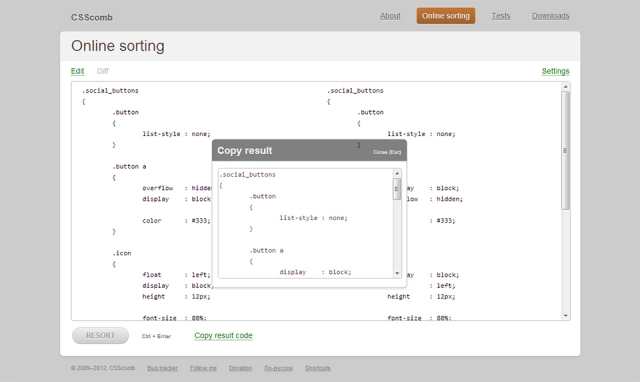
Task: Open the About page link
Action: click(390, 16)
